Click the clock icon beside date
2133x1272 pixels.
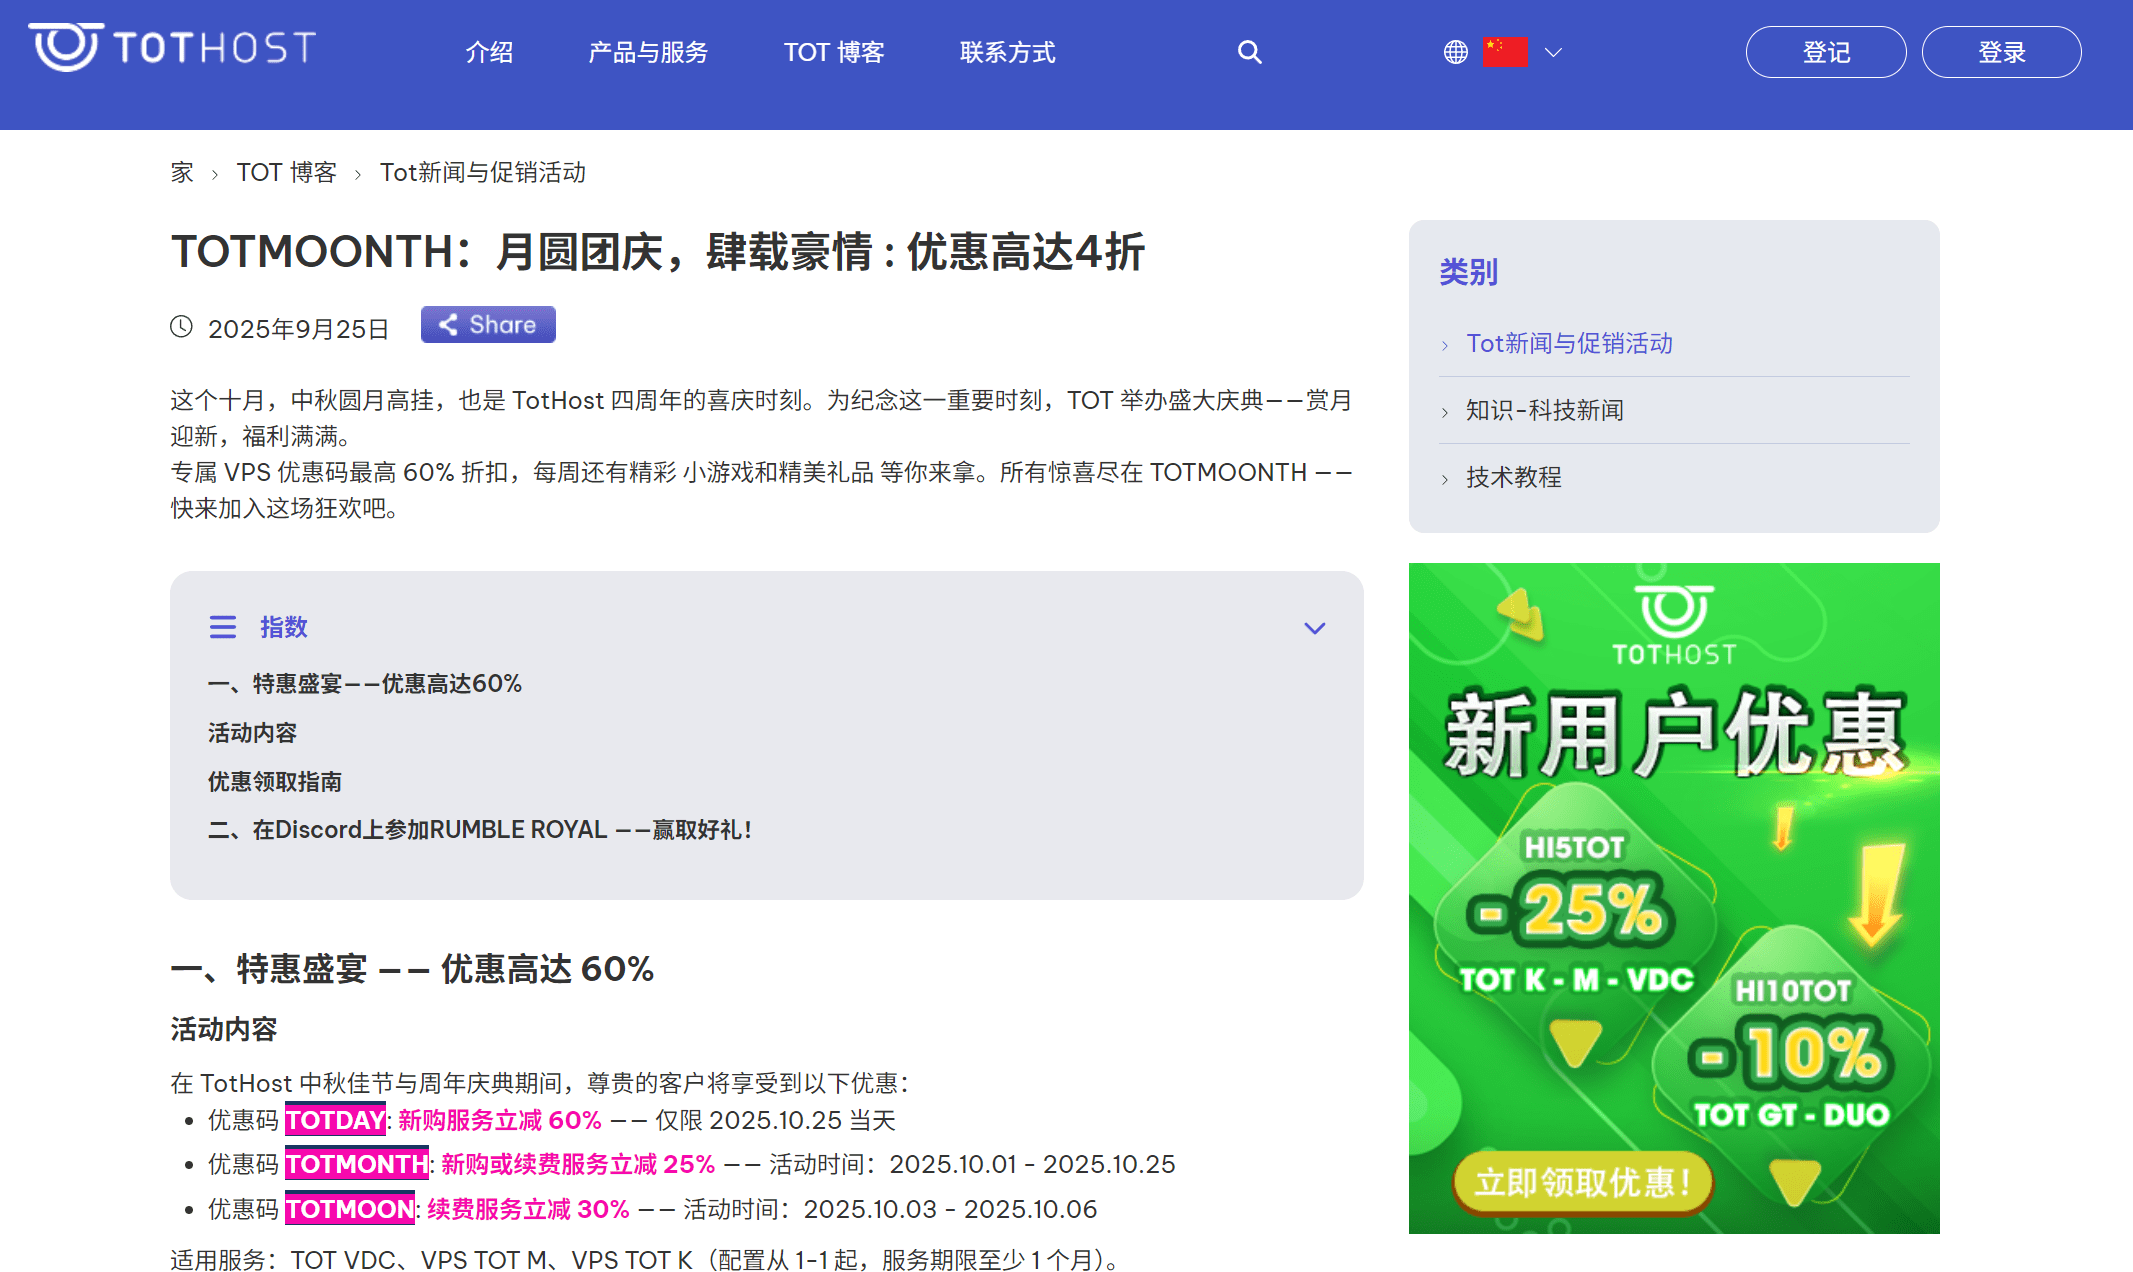pos(181,327)
